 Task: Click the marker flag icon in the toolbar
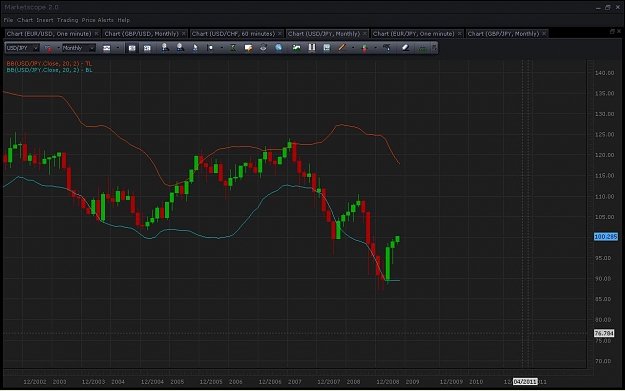pos(210,48)
